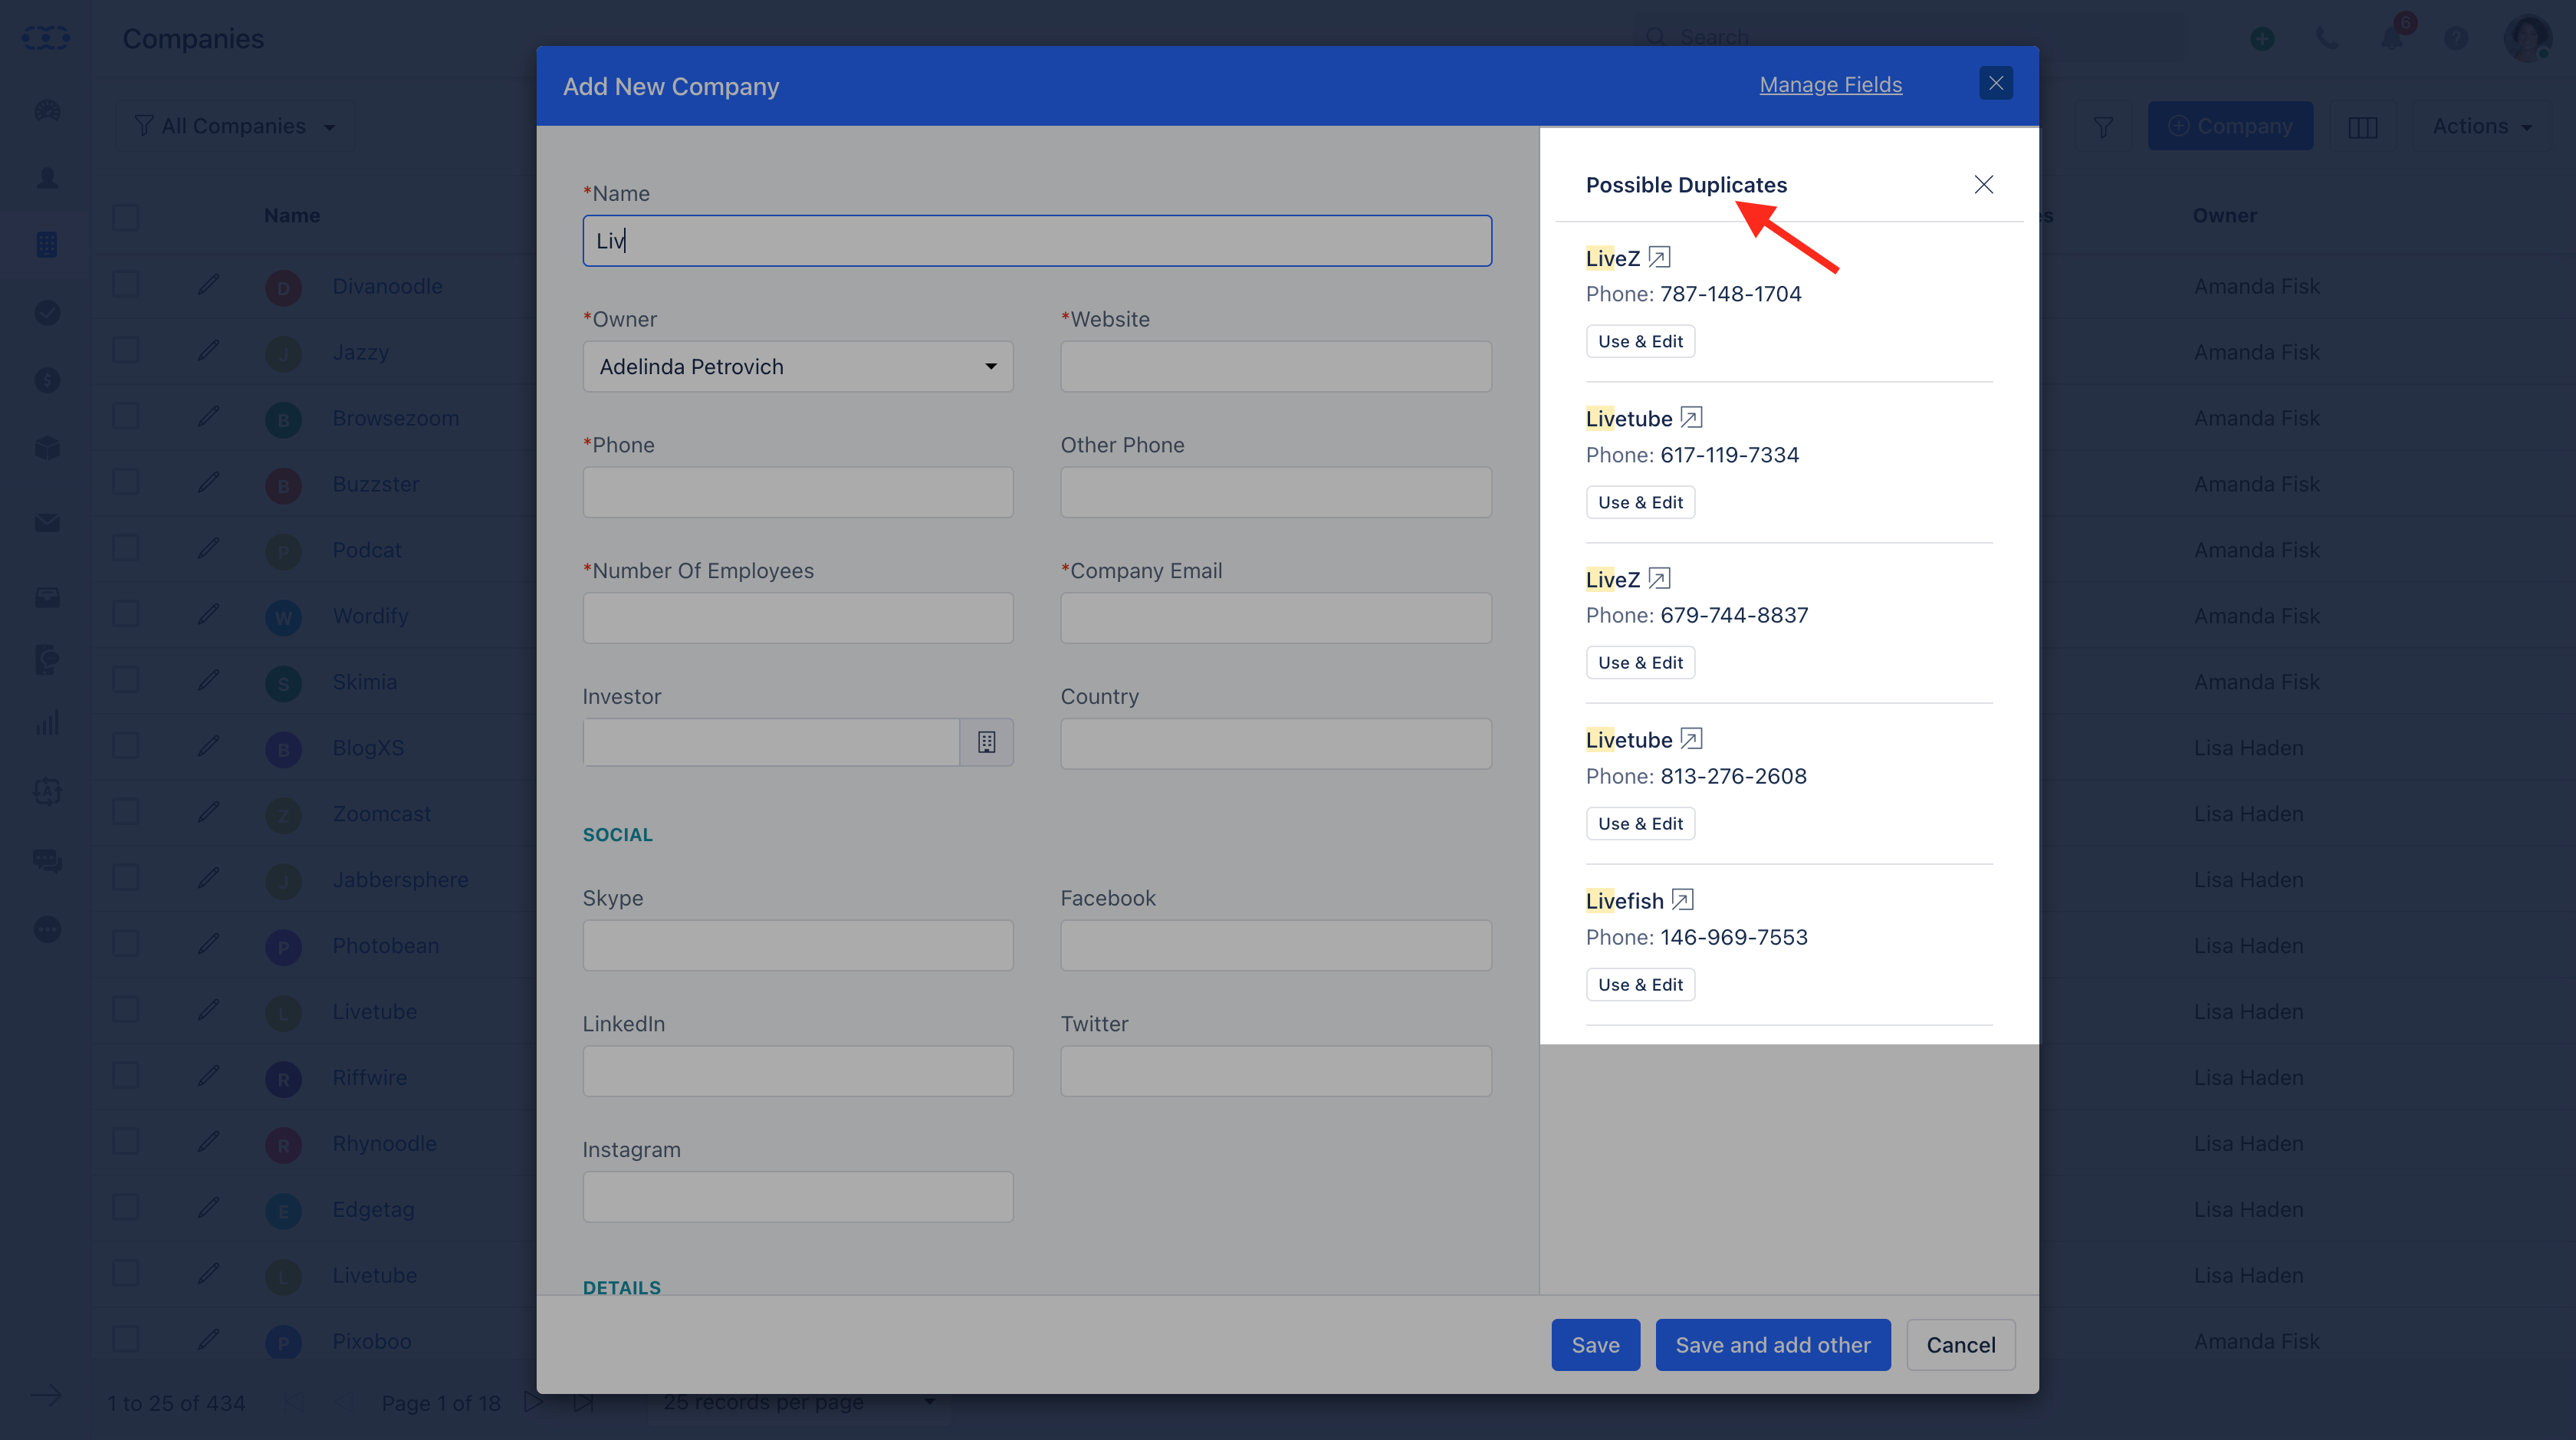This screenshot has width=2576, height=1440.
Task: Check the BlogXS row checkbox
Action: coord(126,747)
